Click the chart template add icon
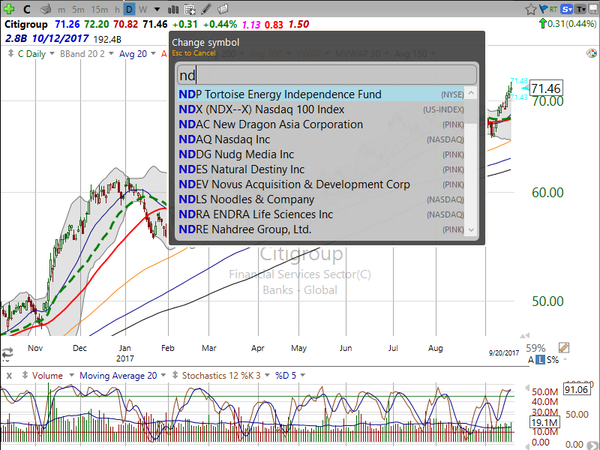The height and width of the screenshot is (450, 600). (189, 9)
